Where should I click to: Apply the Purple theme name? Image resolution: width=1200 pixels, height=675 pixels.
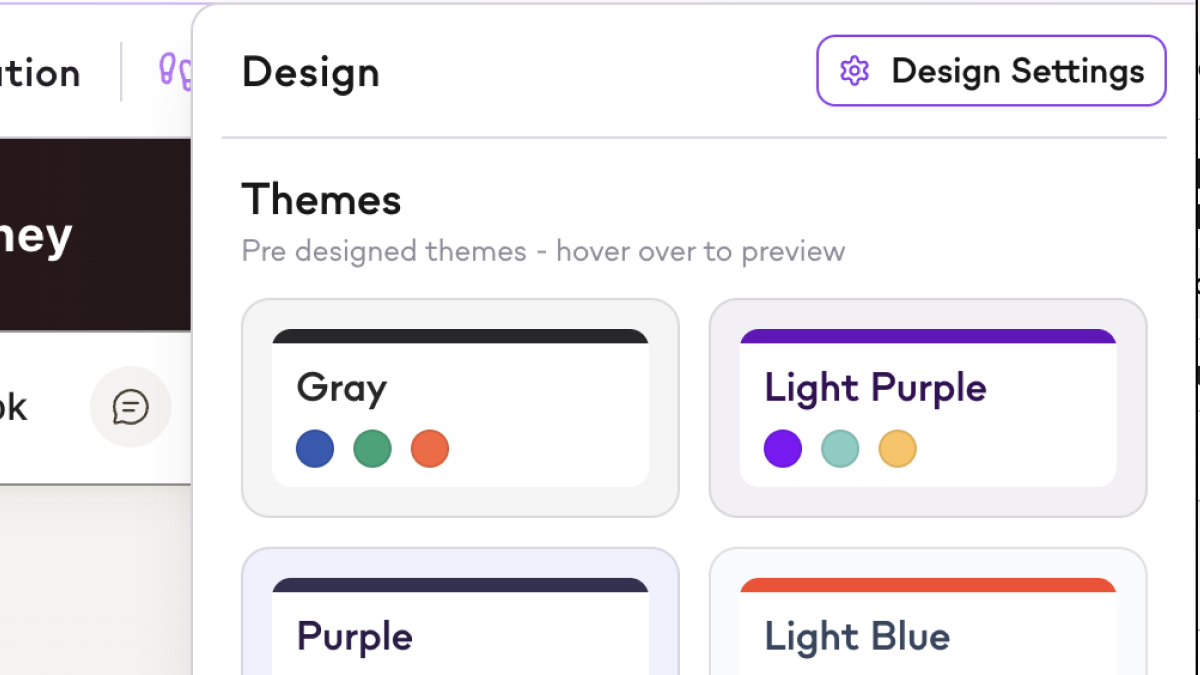[355, 637]
